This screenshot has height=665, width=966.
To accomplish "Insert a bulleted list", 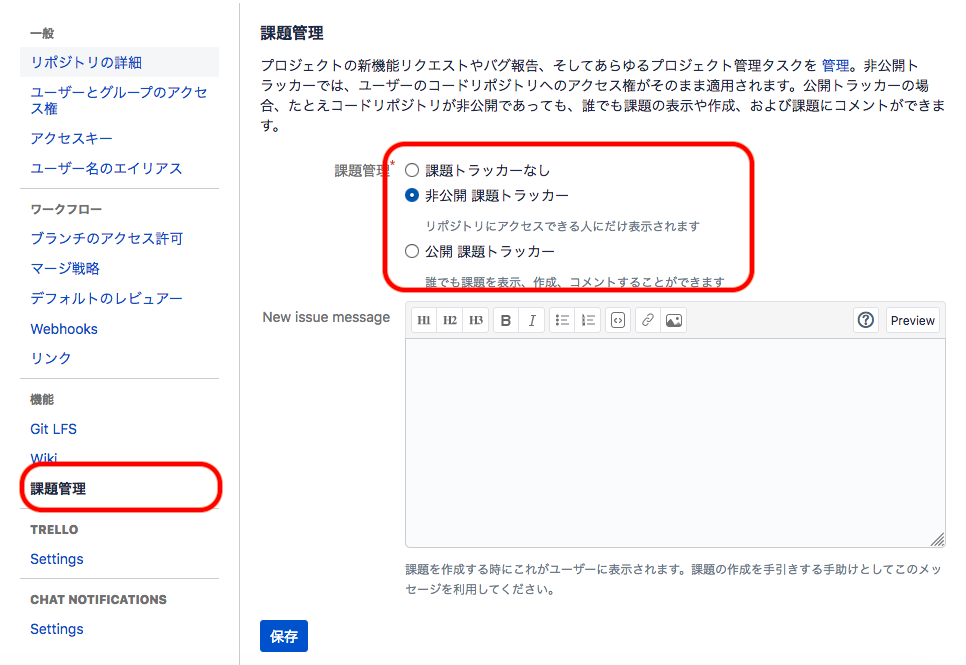I will coord(562,320).
